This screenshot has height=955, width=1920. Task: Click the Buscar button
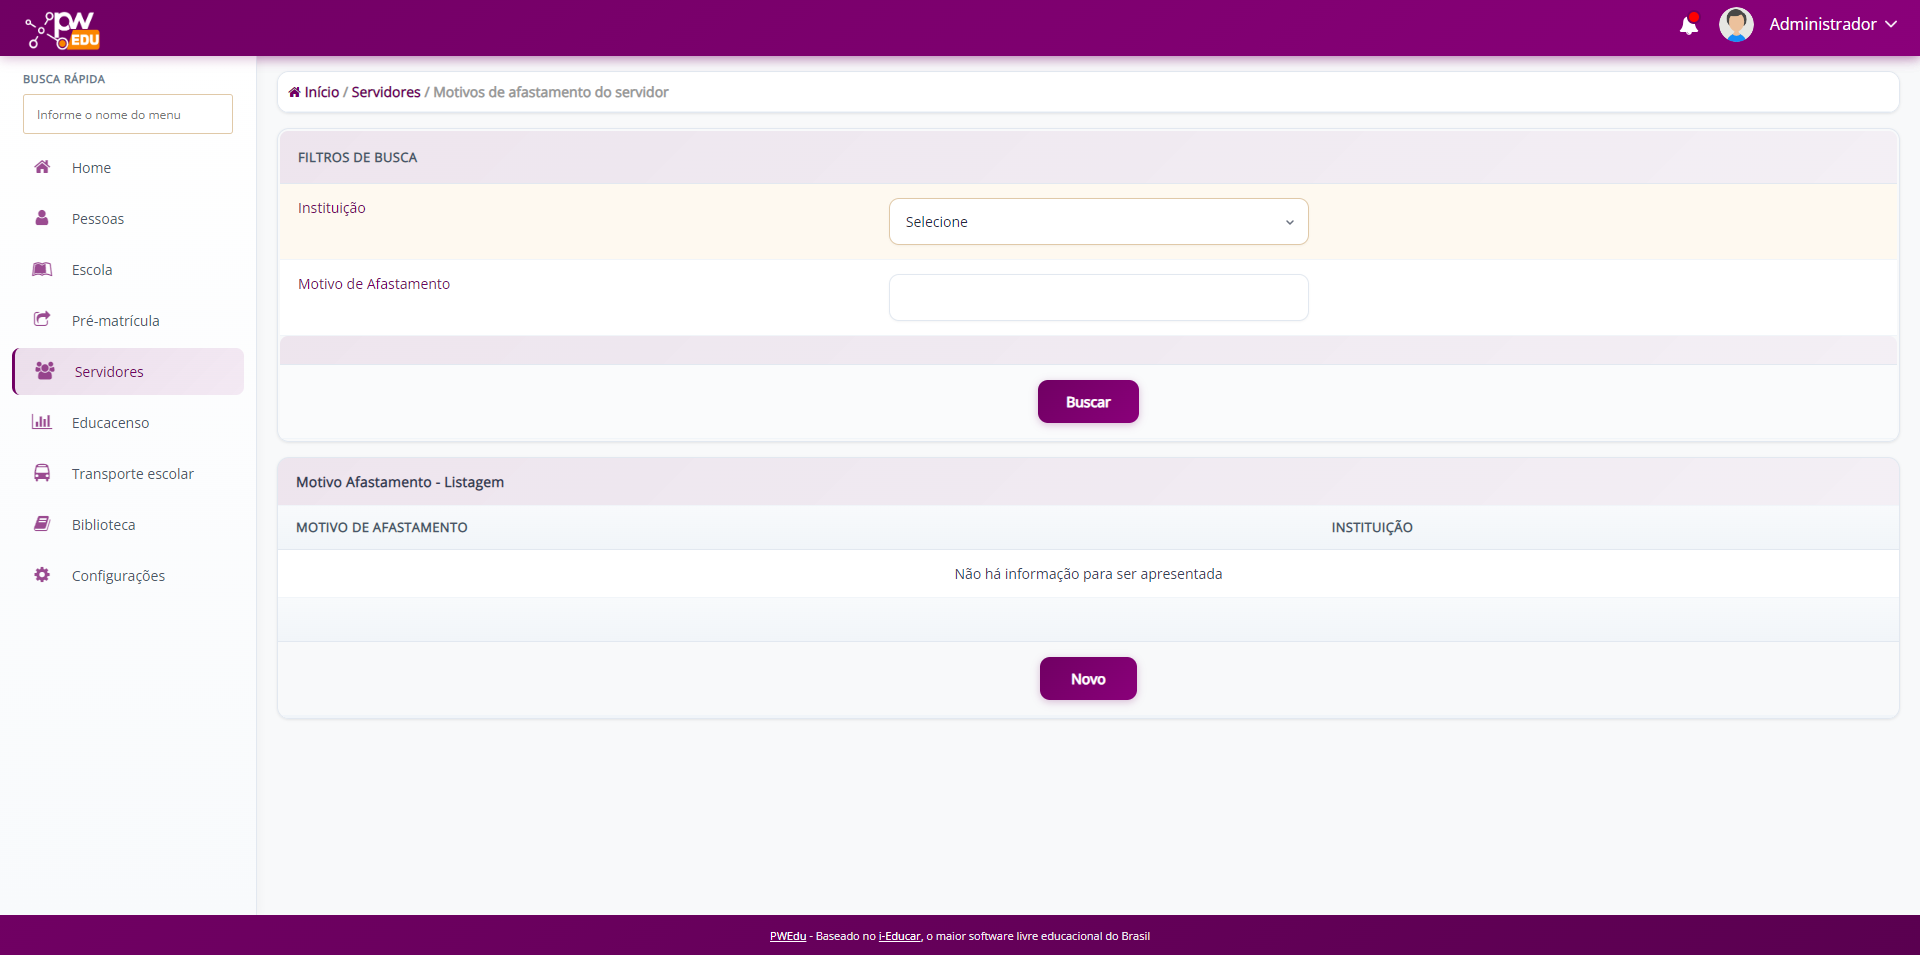click(x=1088, y=402)
